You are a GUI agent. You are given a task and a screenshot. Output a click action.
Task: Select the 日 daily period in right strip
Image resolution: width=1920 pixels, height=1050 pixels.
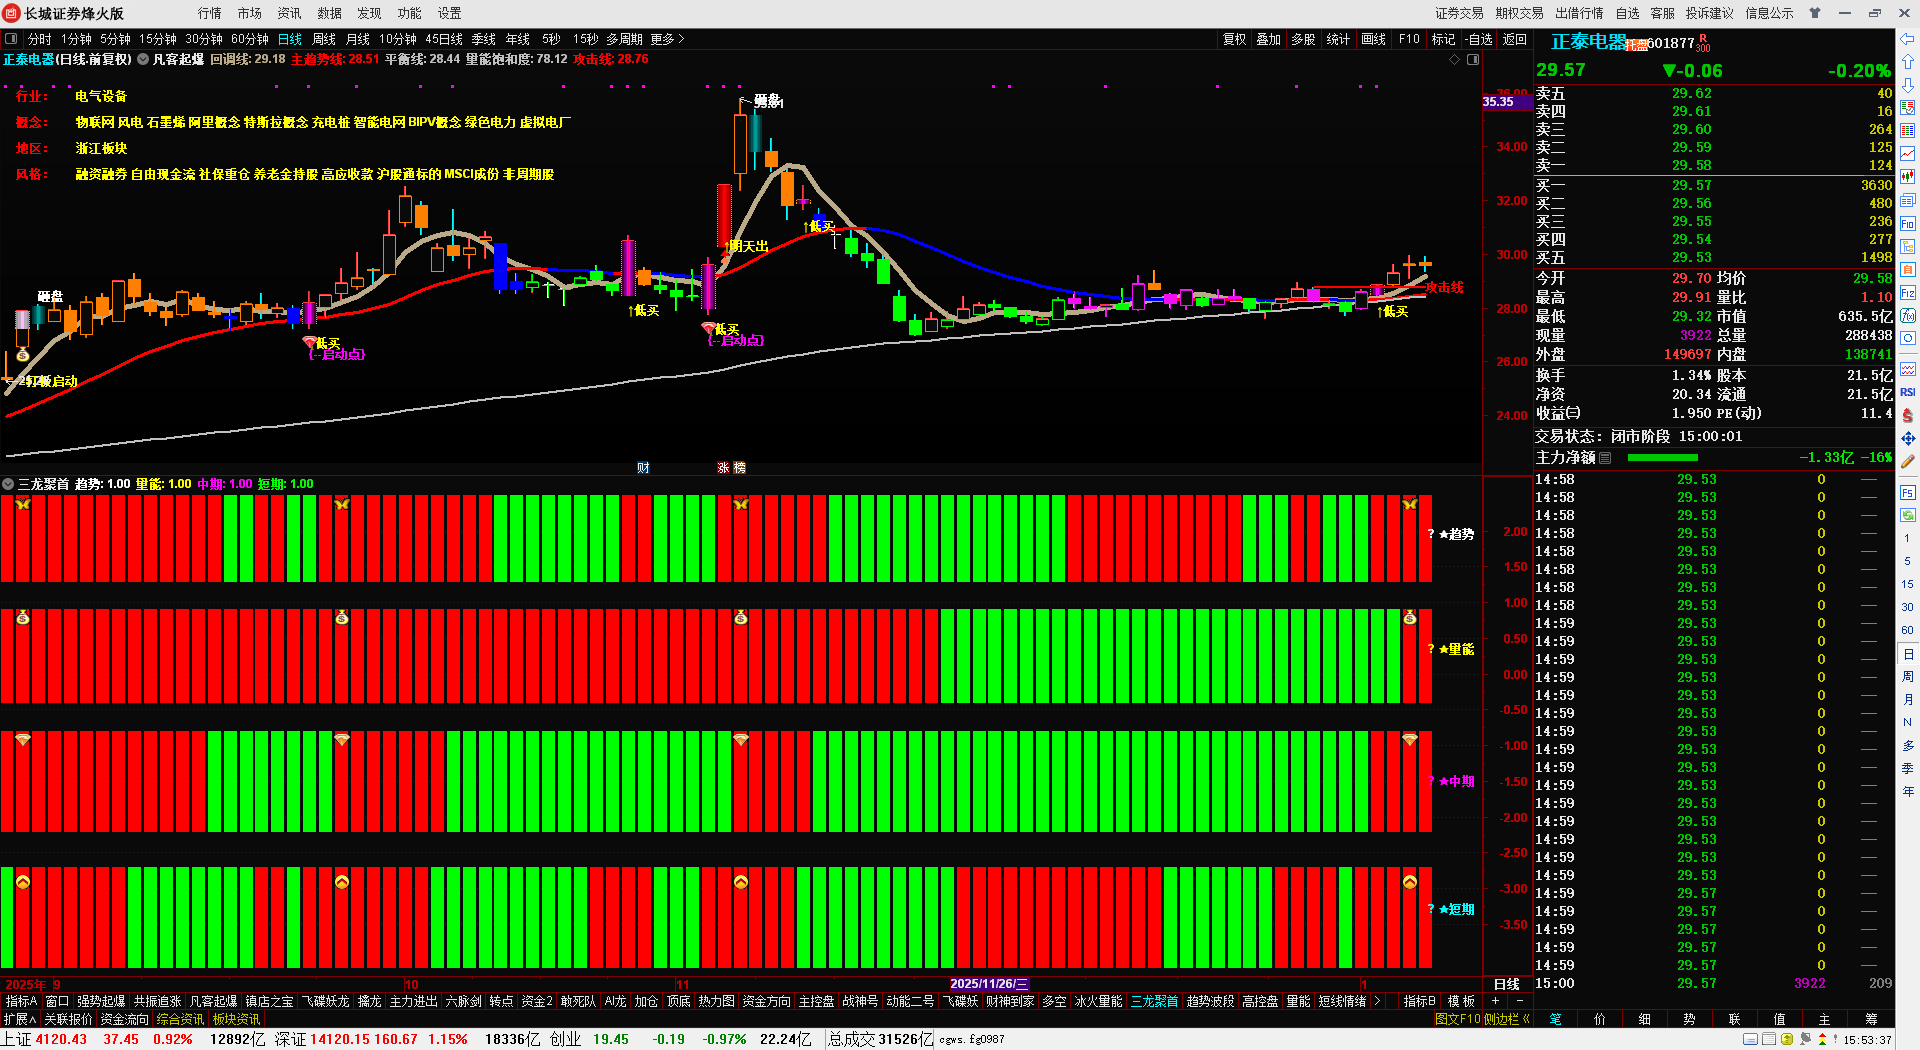pyautogui.click(x=1908, y=653)
